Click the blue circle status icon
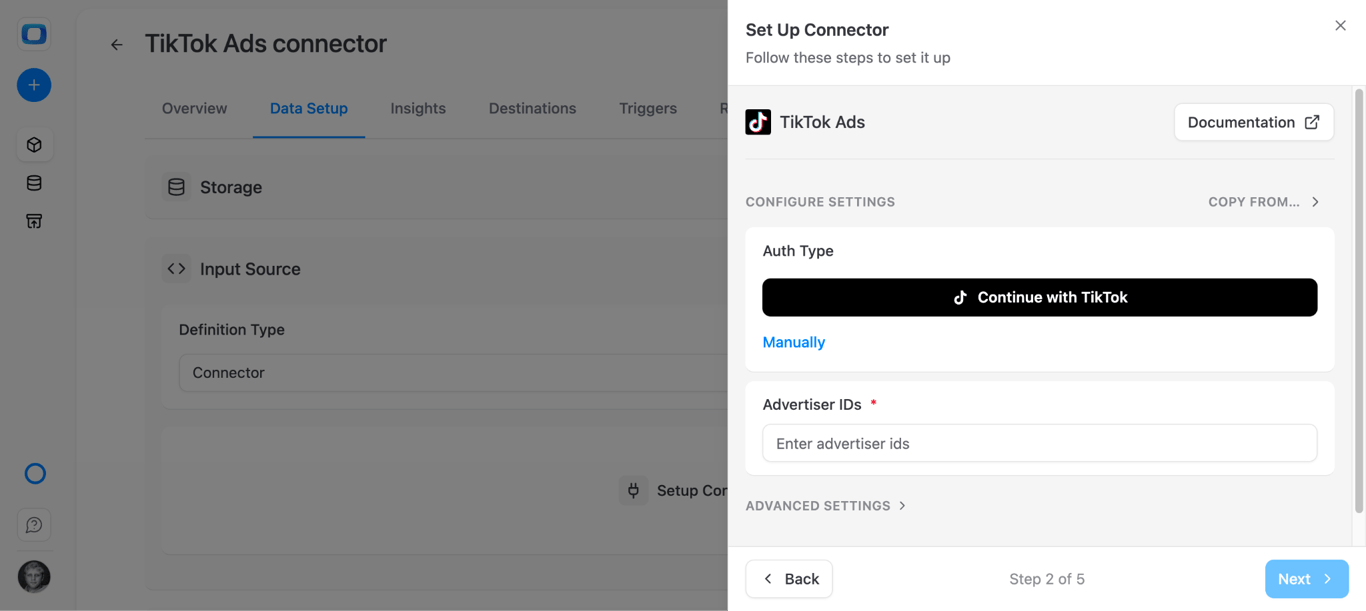The image size is (1366, 611). point(35,474)
